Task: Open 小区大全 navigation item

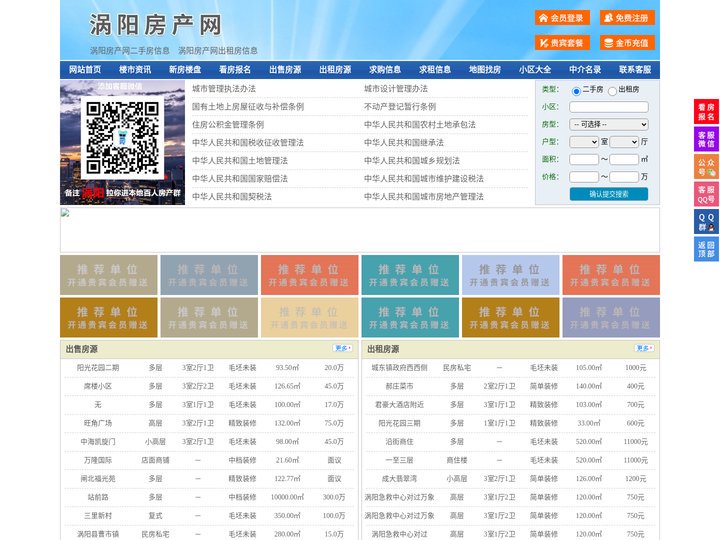Action: 535,70
